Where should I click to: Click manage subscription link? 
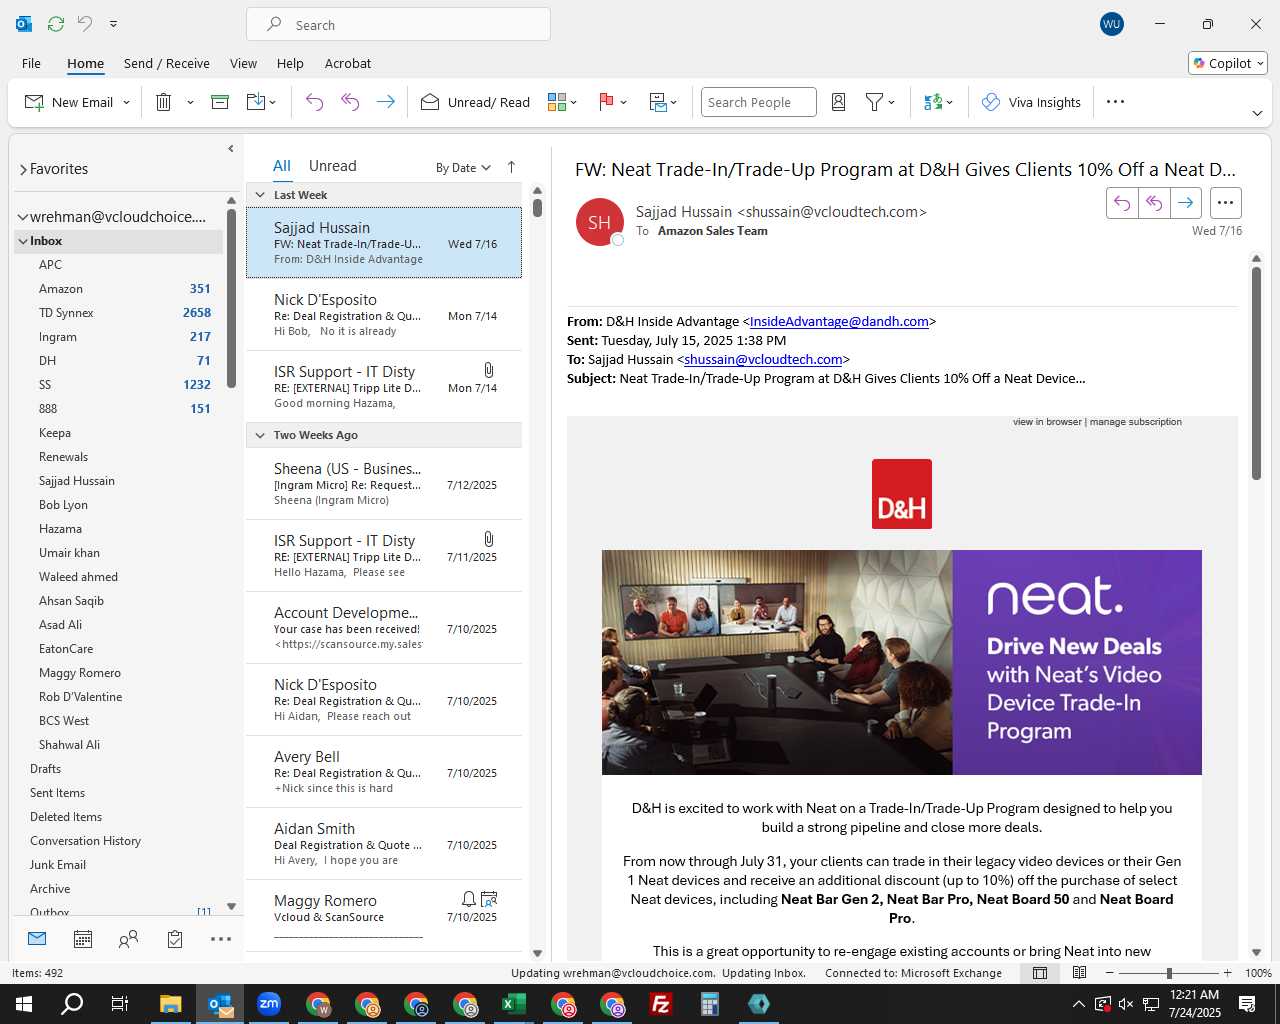[1136, 422]
